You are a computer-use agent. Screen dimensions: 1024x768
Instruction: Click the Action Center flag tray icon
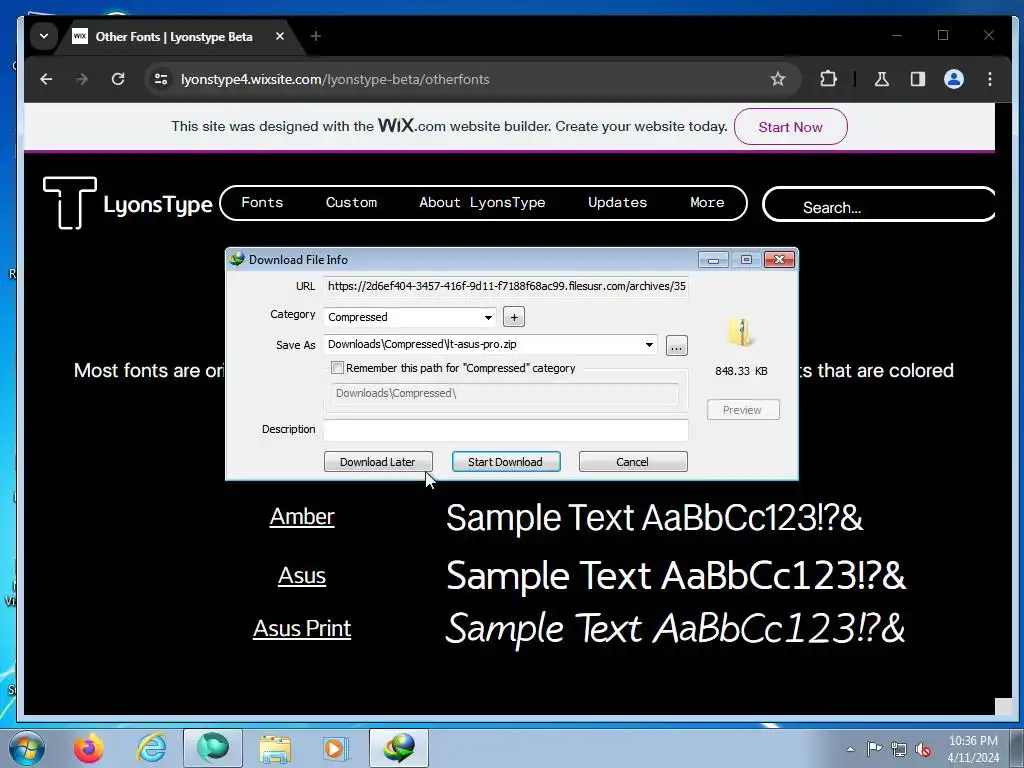[874, 748]
